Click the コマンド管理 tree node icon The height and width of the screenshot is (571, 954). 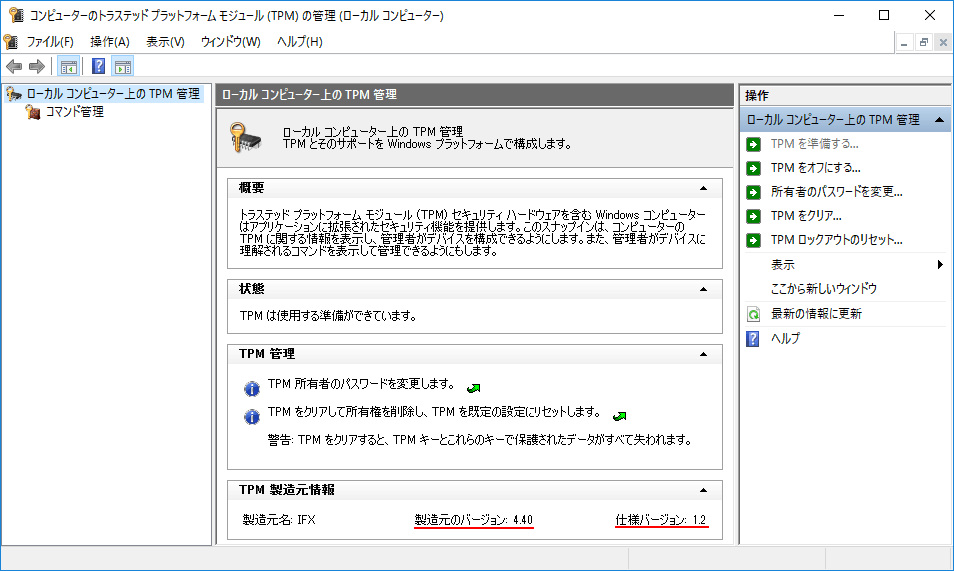pos(33,112)
